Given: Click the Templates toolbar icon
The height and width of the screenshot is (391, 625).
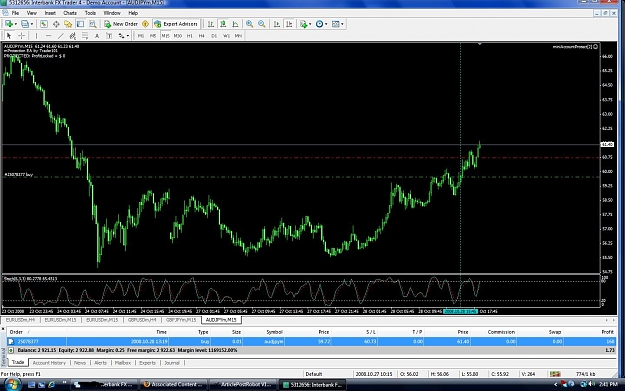Looking at the screenshot, I should click(x=336, y=24).
